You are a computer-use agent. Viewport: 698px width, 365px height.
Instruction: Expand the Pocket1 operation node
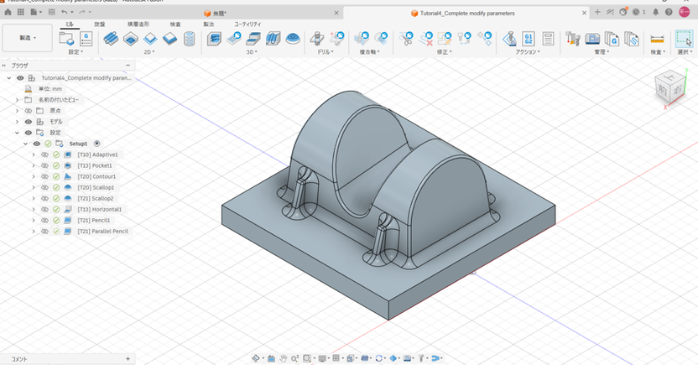click(x=33, y=166)
